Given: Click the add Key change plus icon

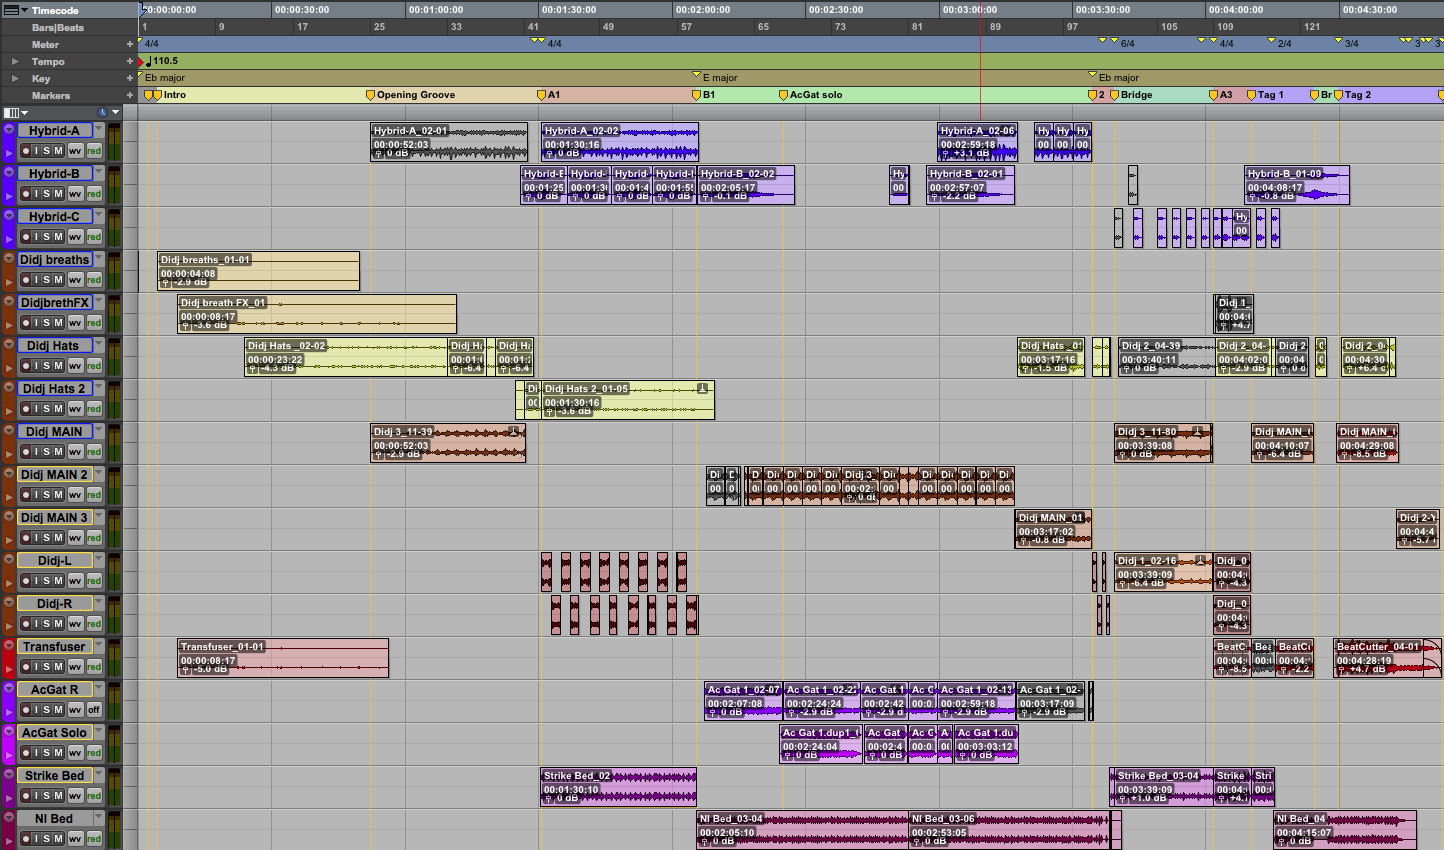Looking at the screenshot, I should [129, 78].
